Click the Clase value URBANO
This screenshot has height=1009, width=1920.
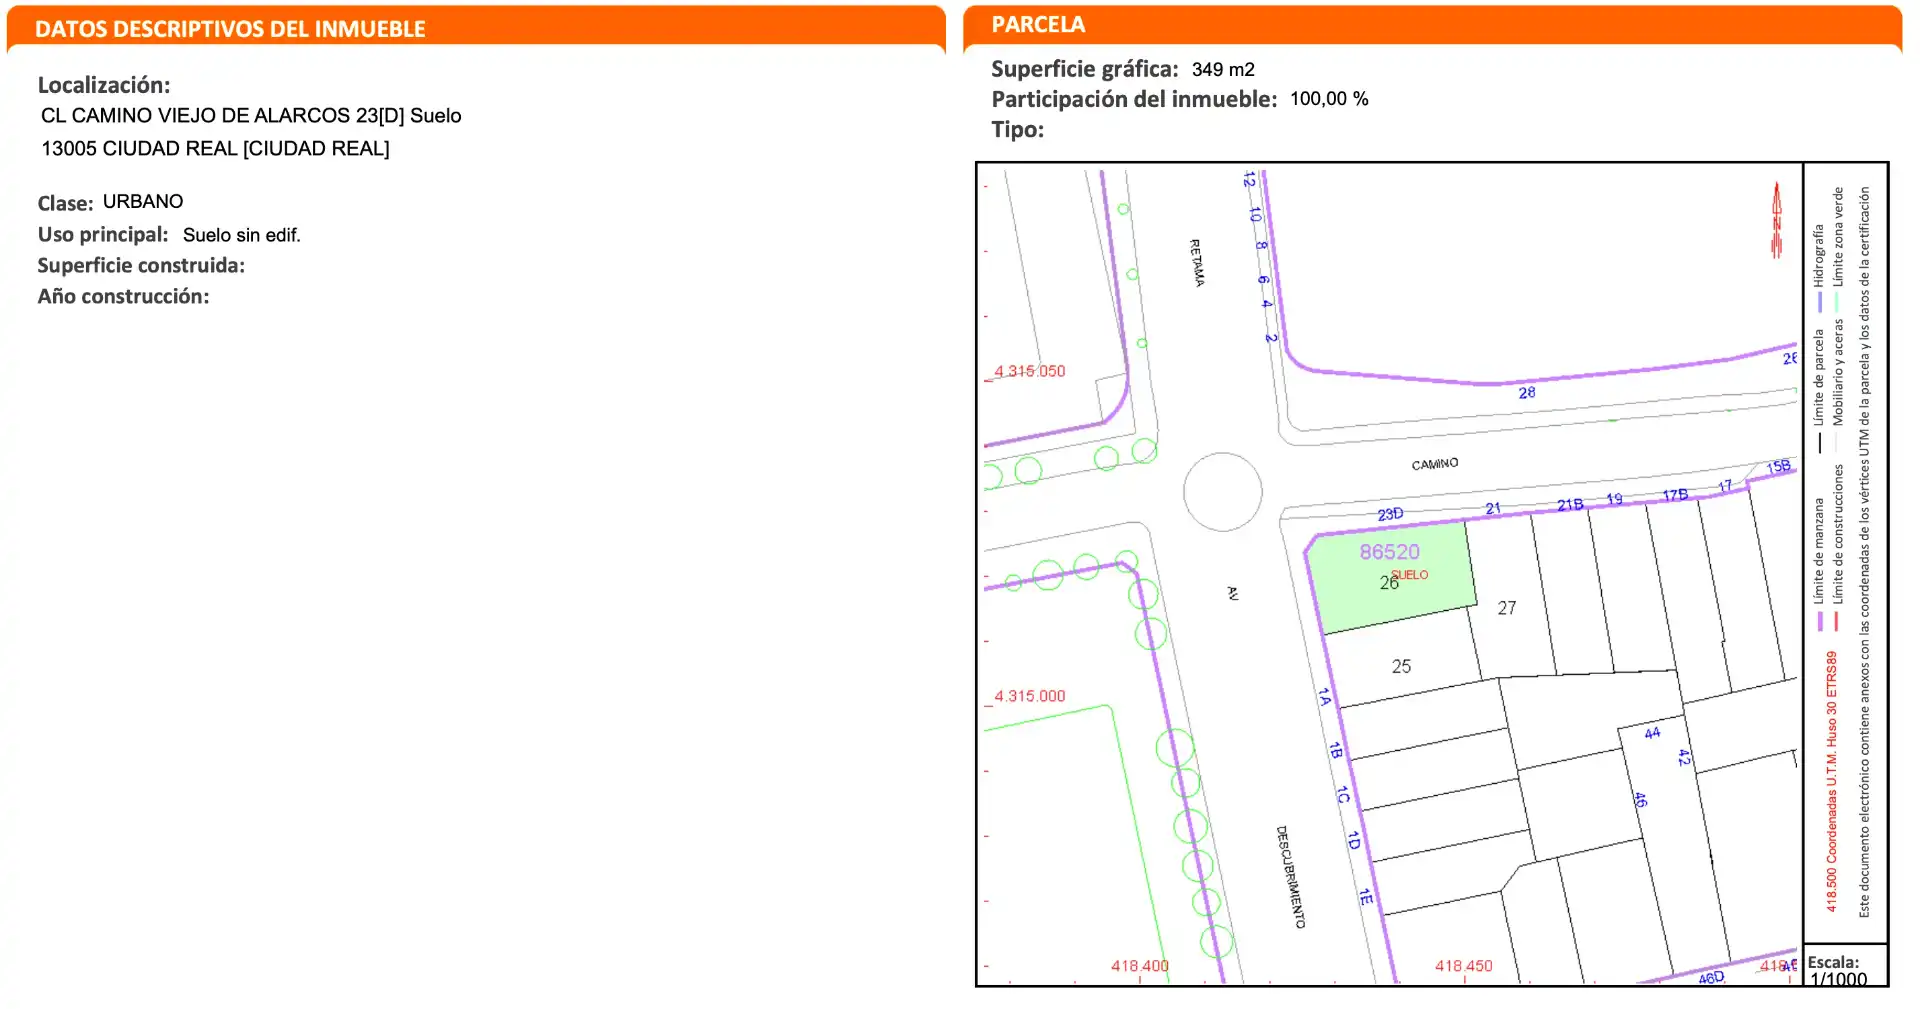(x=143, y=202)
